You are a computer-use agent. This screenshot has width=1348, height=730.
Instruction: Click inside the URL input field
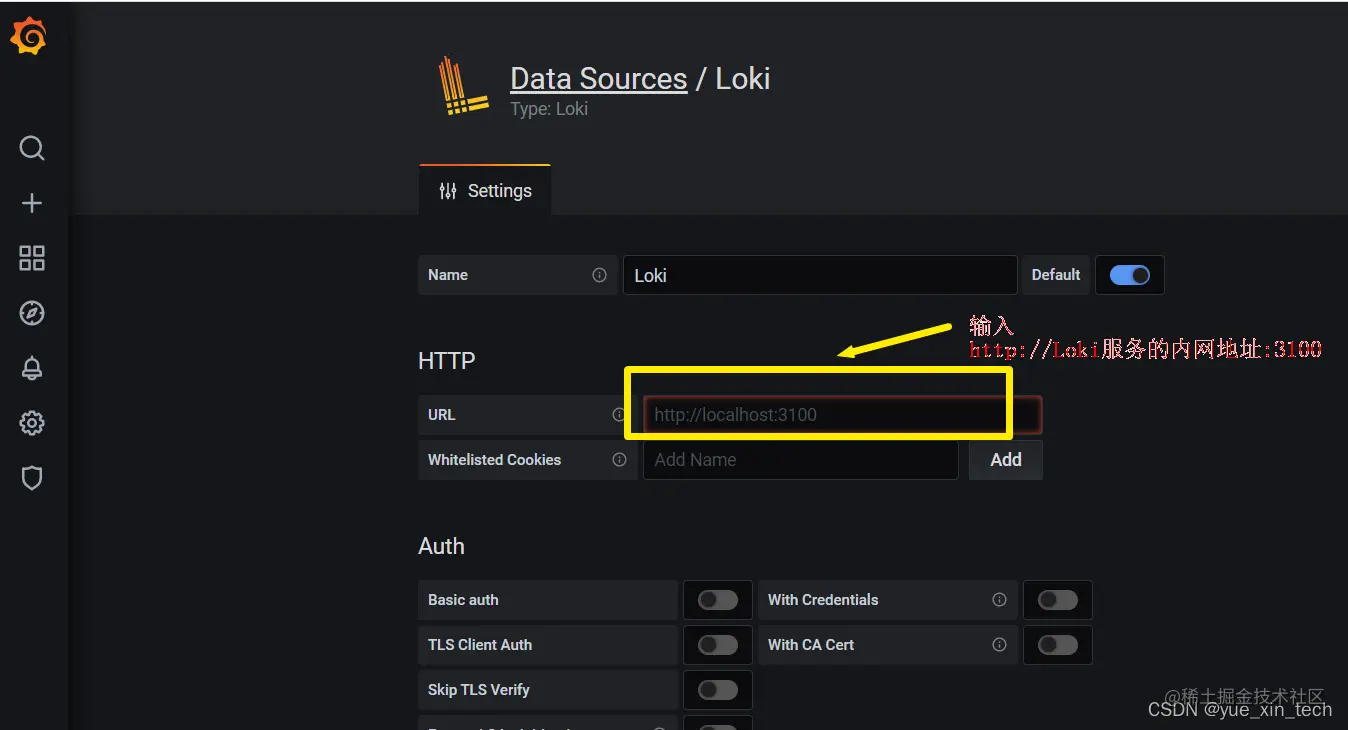pyautogui.click(x=820, y=414)
